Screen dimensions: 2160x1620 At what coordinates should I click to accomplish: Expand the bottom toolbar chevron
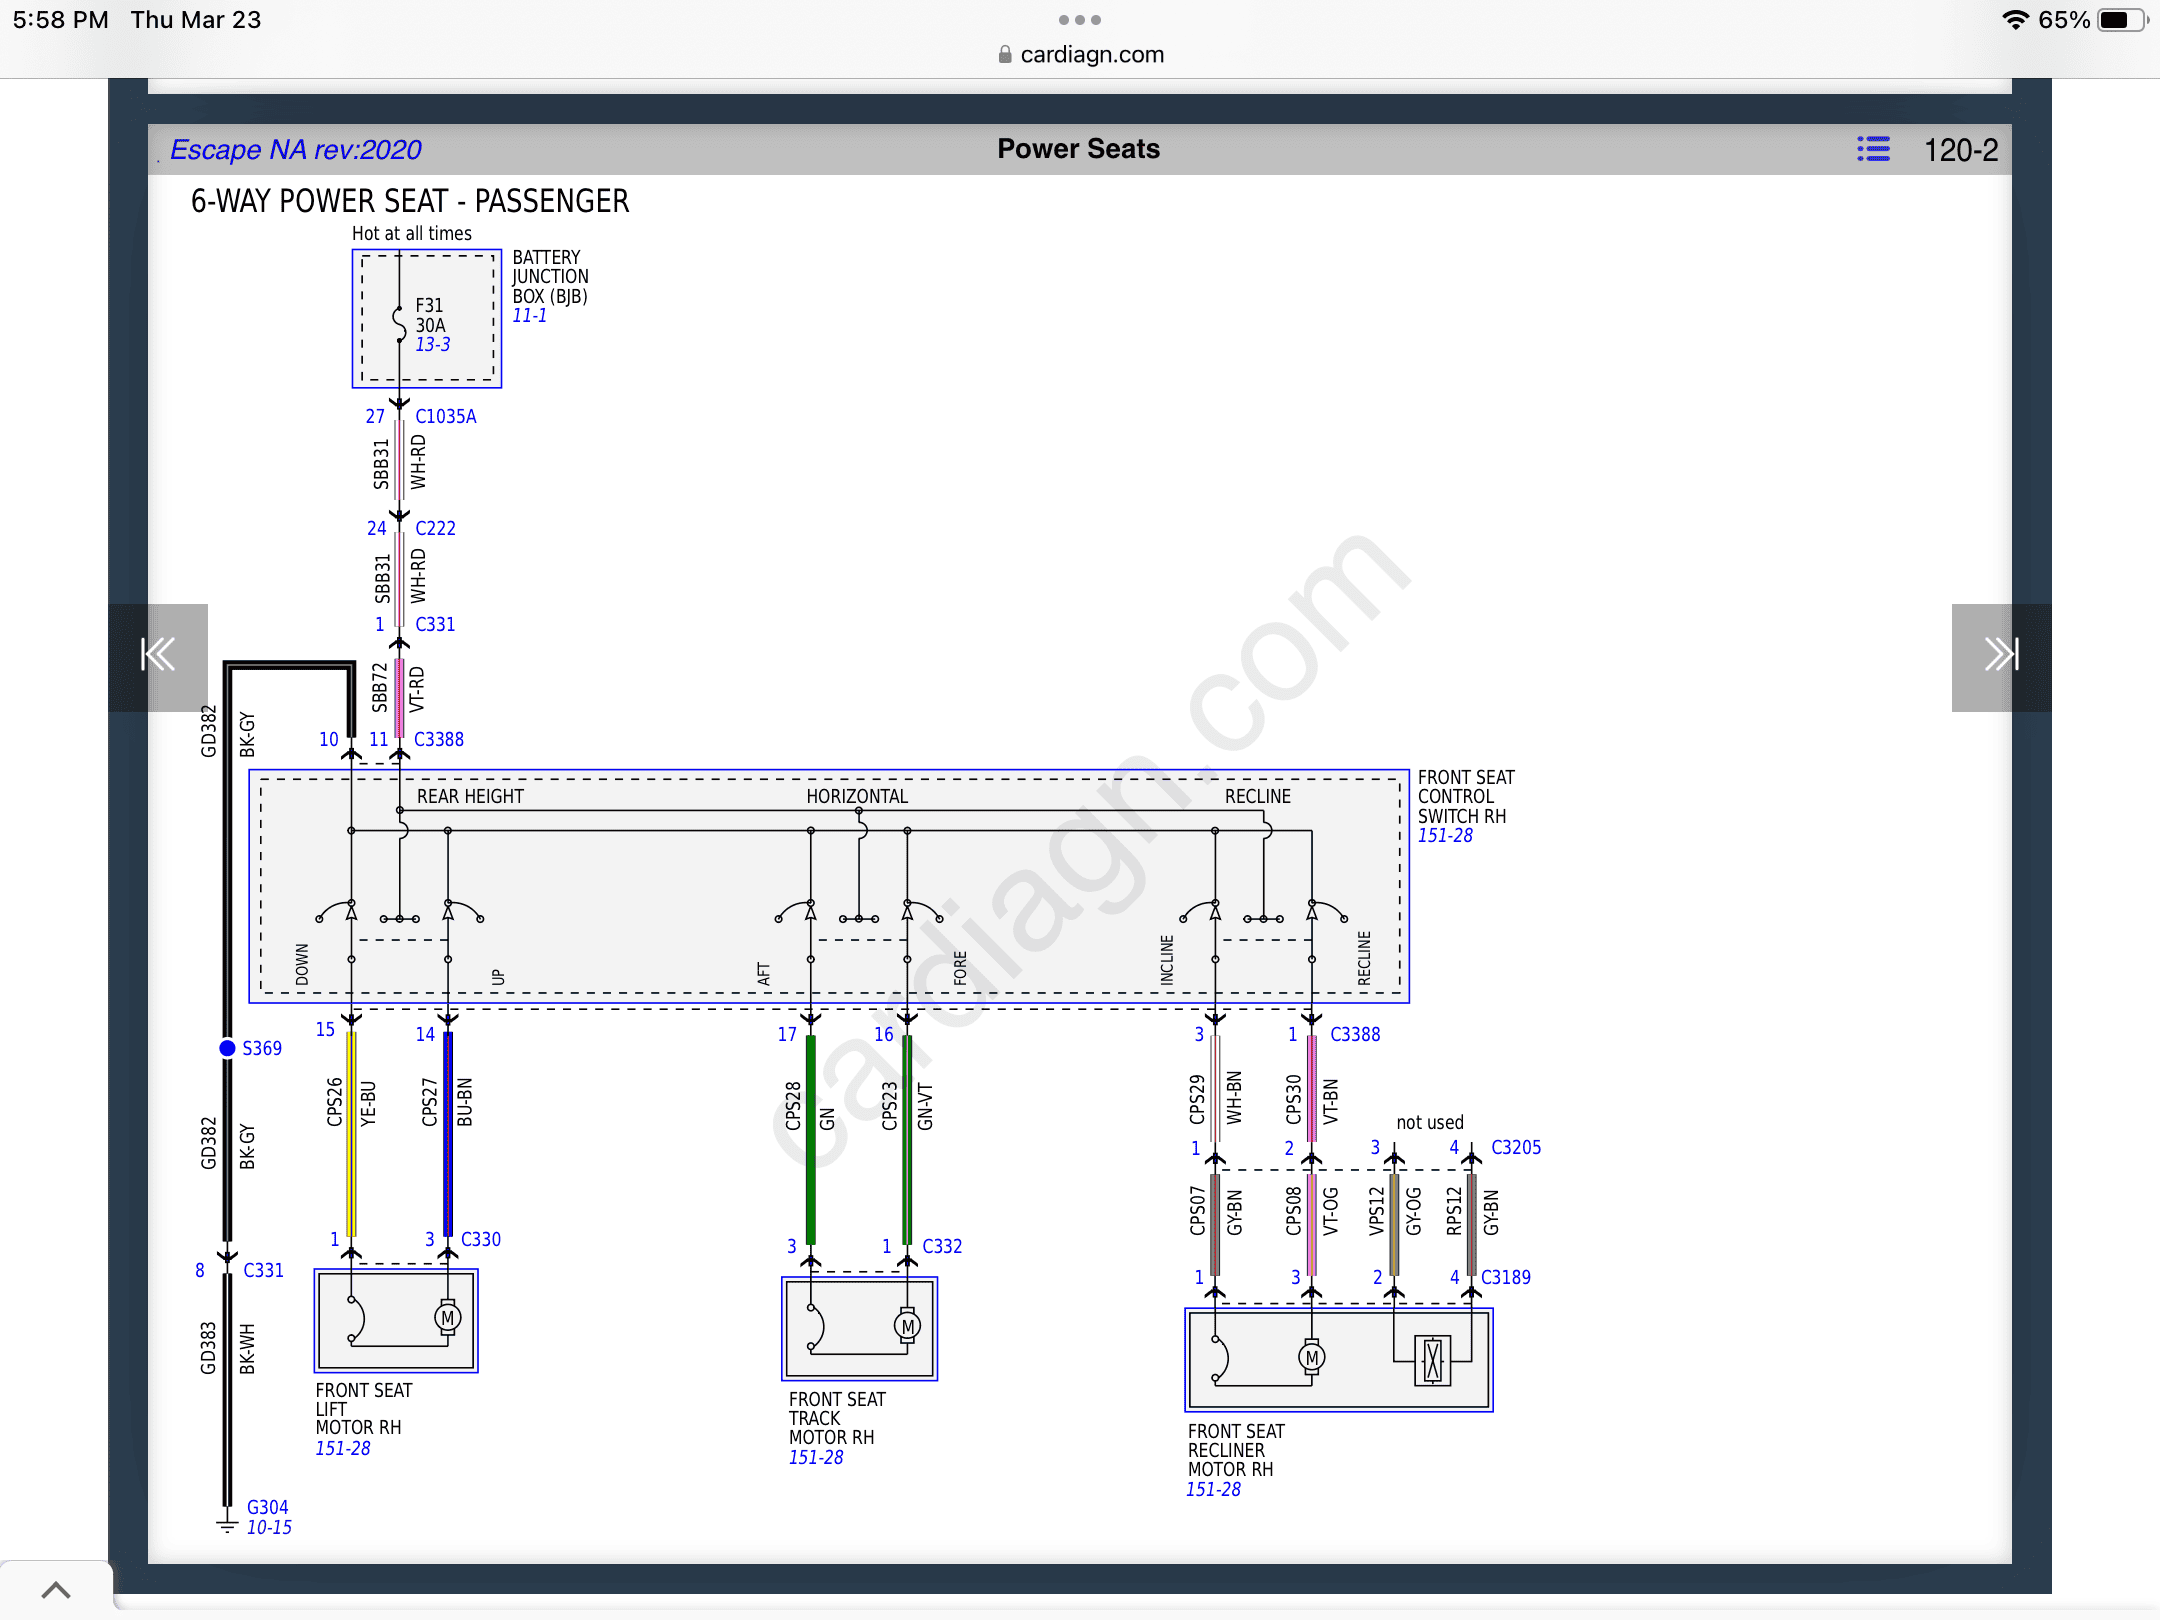coord(56,1590)
